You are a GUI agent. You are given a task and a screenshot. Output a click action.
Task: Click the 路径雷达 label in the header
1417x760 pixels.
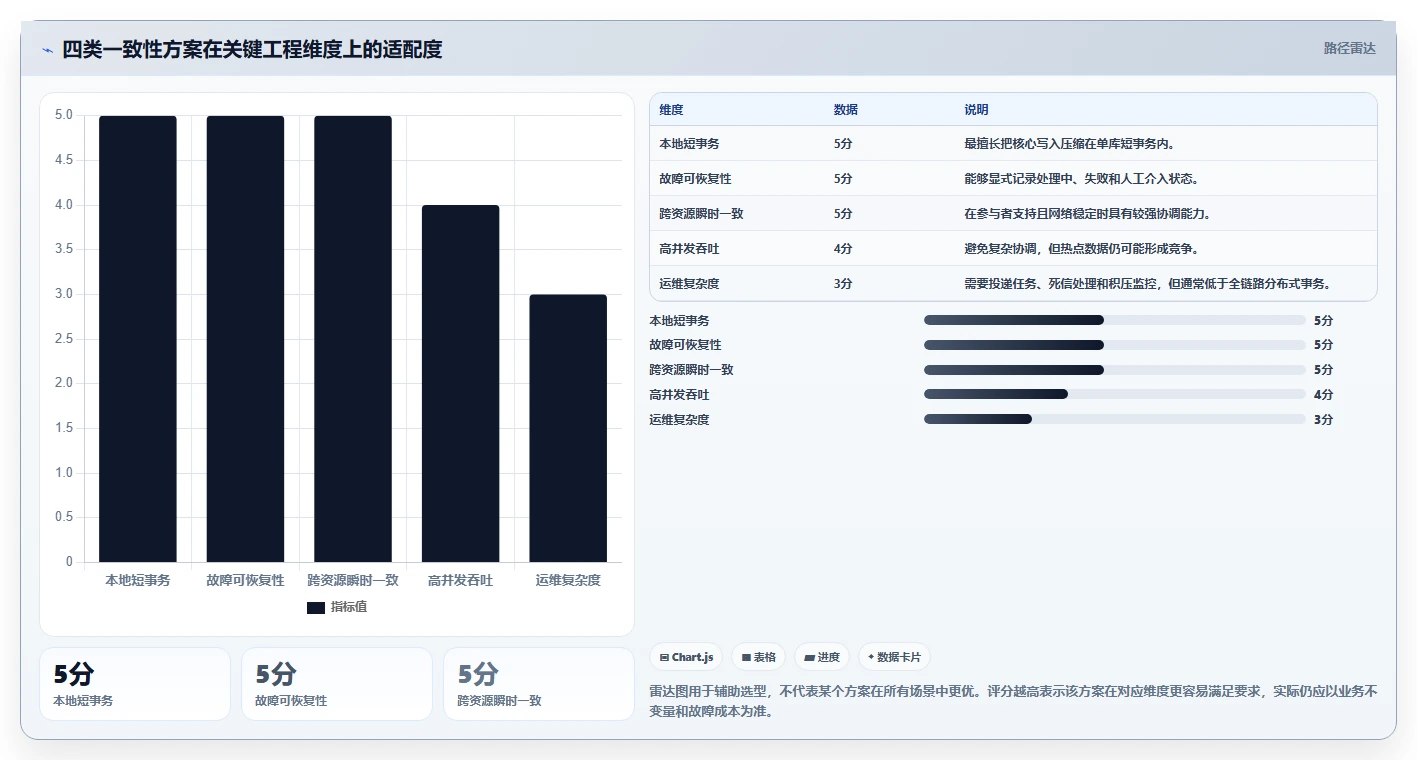point(1349,48)
